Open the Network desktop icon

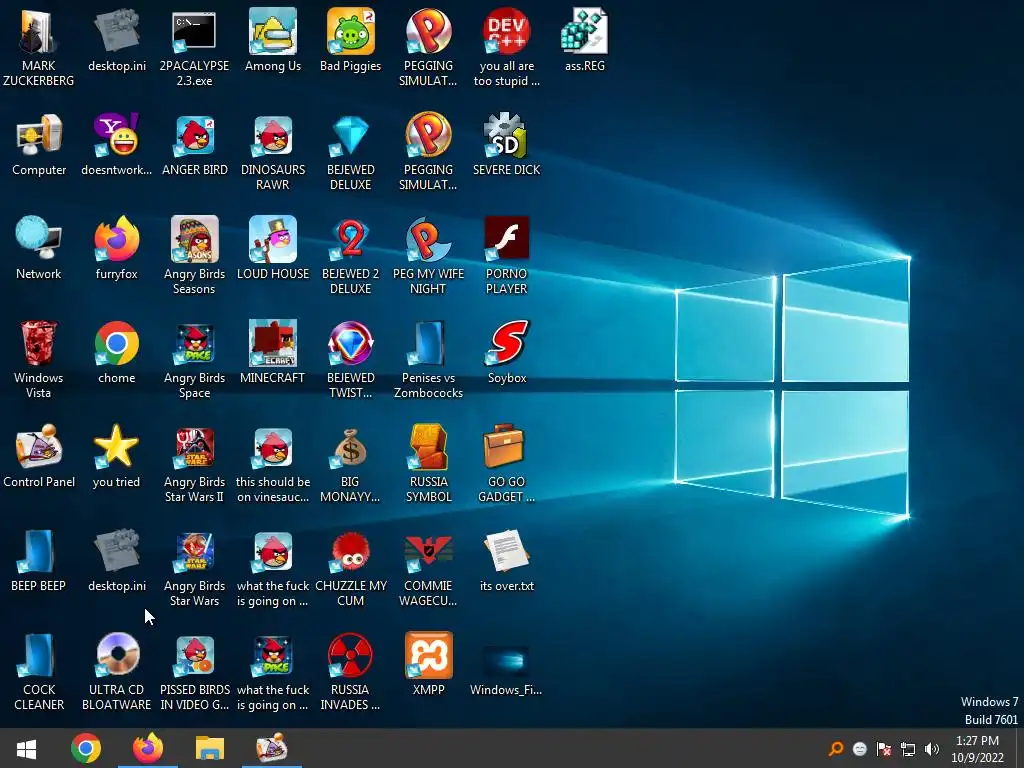[x=39, y=248]
